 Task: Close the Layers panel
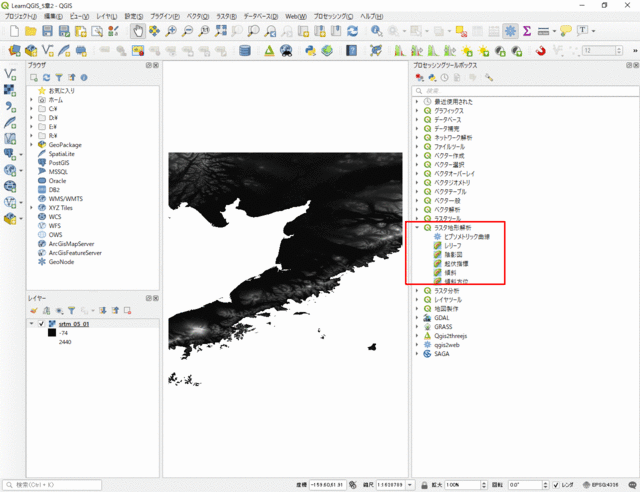click(x=156, y=298)
